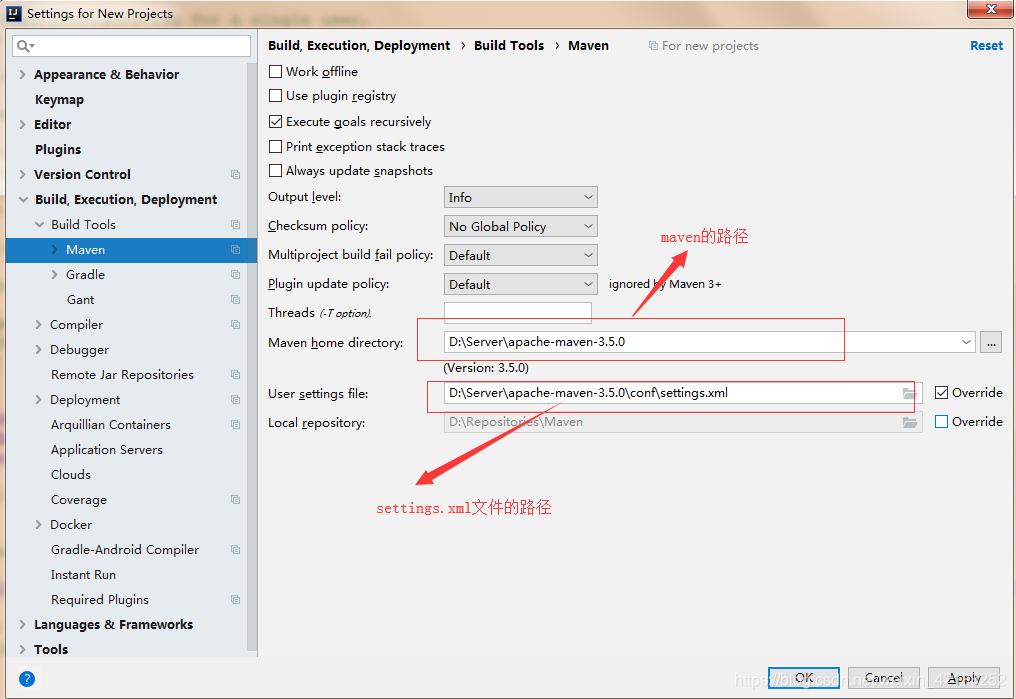The height and width of the screenshot is (699, 1016).
Task: Uncheck Execute goals recursively
Action: pos(275,121)
